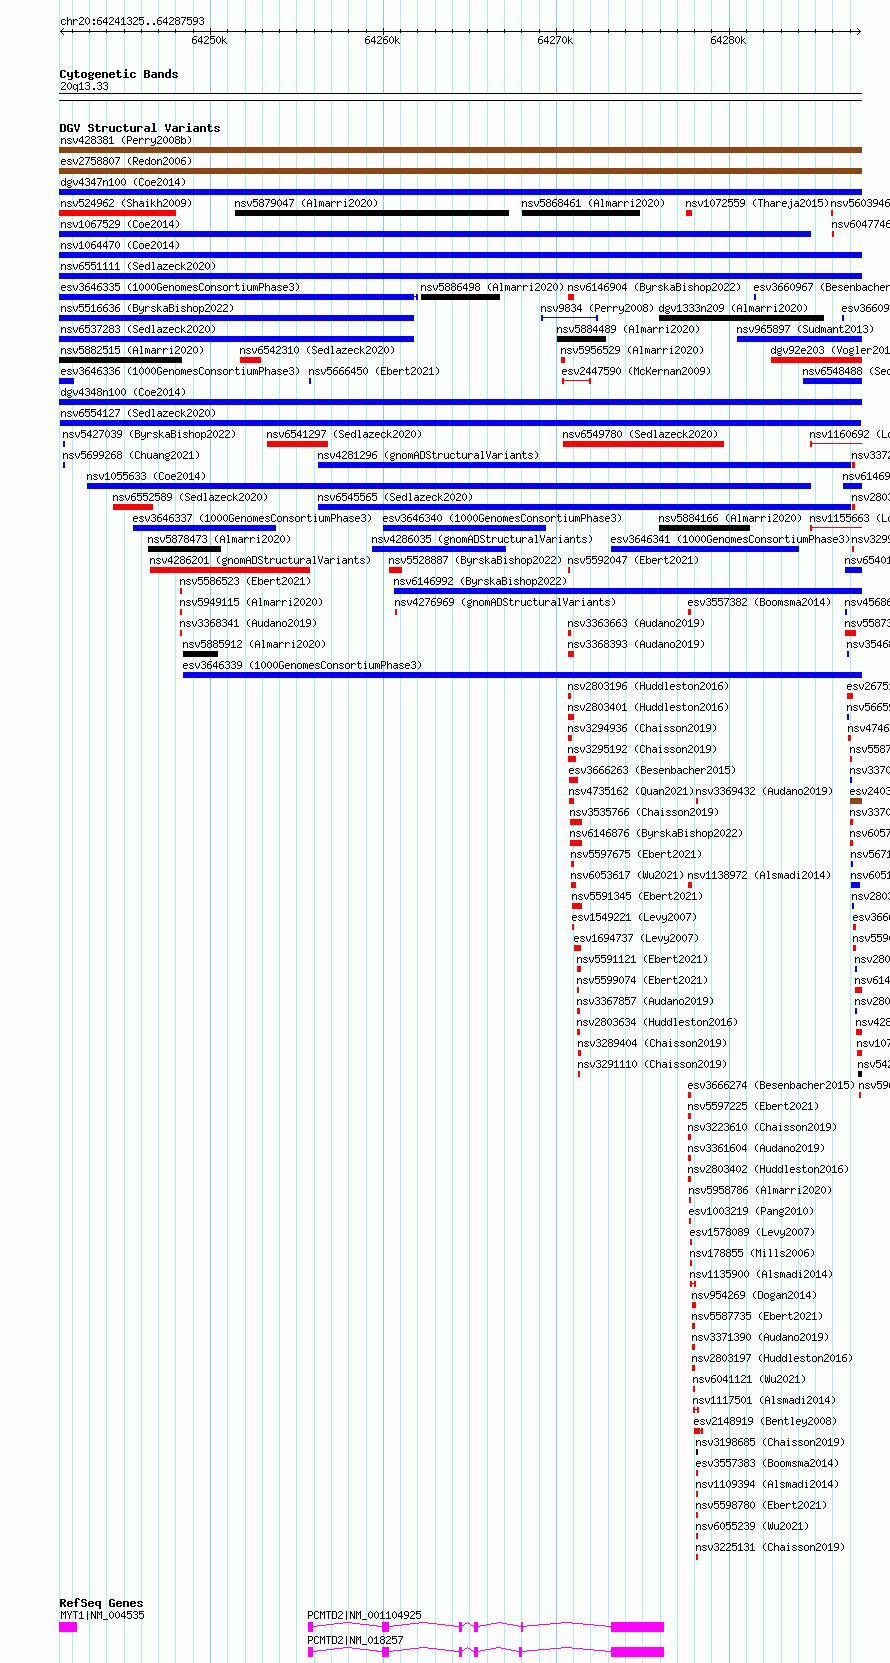This screenshot has width=890, height=1663.
Task: Select esv3646339 (1000GenomesConsortiumPhase3) label
Action: [302, 665]
